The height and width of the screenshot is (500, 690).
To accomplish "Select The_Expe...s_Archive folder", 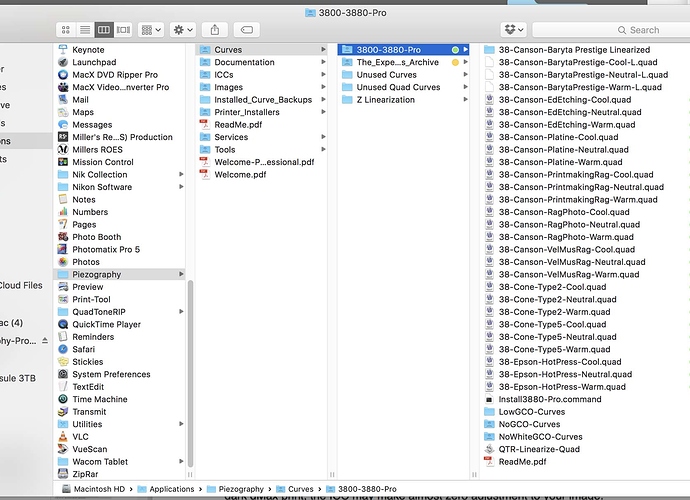I will pos(404,62).
